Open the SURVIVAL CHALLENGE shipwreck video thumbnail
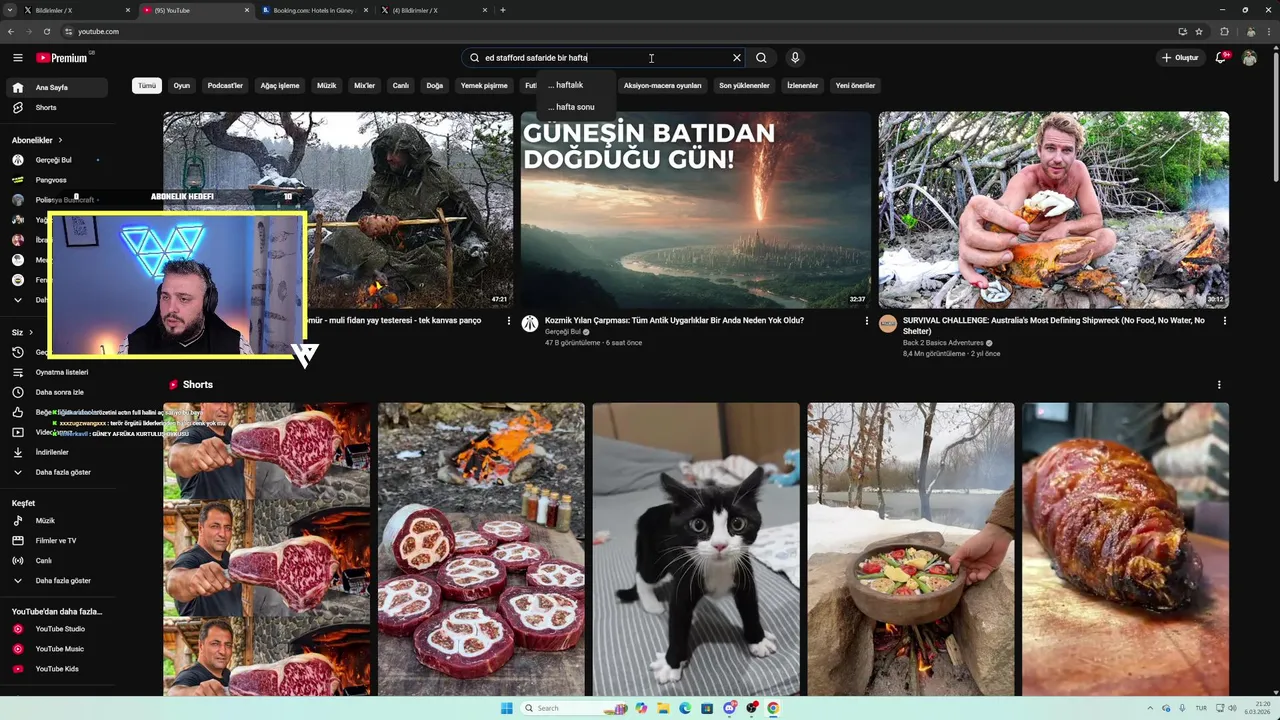Image resolution: width=1280 pixels, height=720 pixels. 1054,210
